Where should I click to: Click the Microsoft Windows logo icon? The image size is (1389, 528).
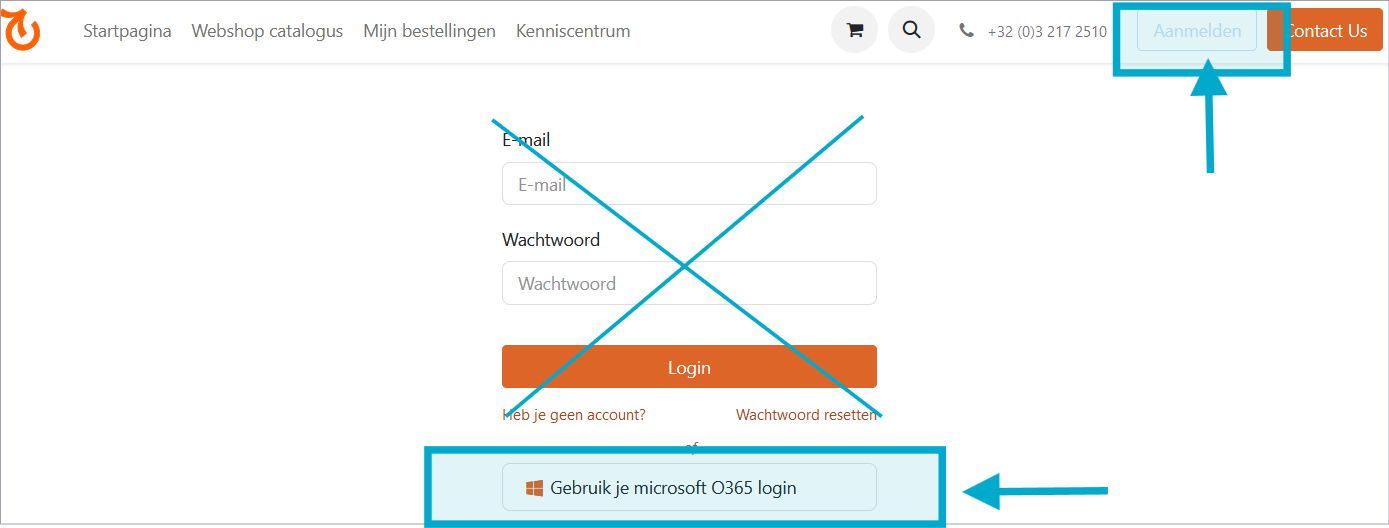click(x=534, y=488)
